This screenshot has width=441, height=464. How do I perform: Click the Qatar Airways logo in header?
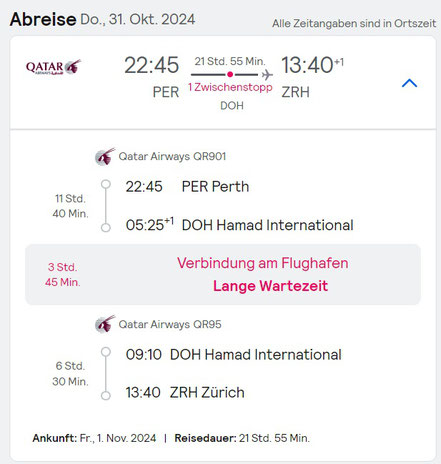(53, 67)
